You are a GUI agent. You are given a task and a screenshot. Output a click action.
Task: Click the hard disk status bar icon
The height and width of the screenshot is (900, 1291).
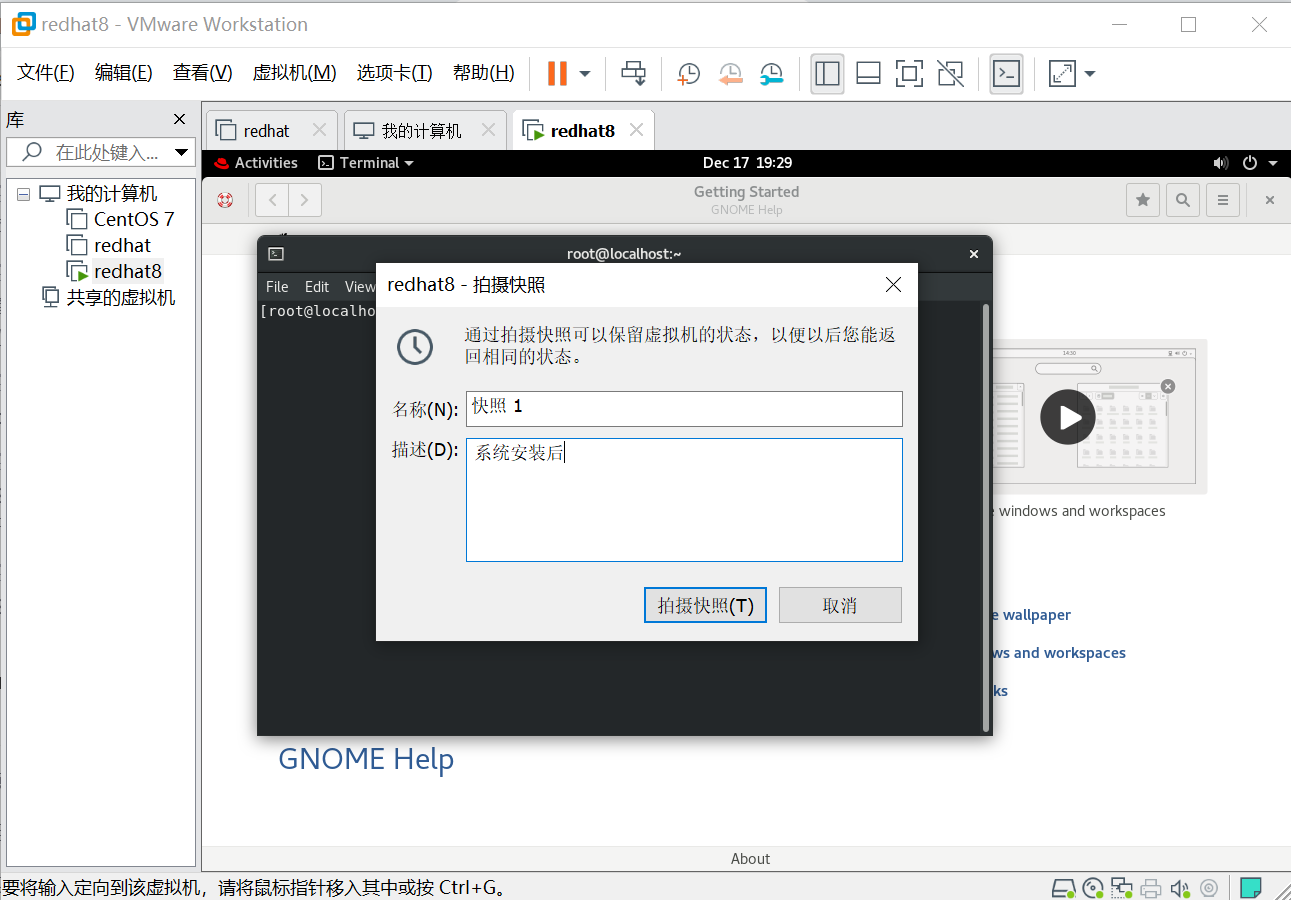[1064, 888]
